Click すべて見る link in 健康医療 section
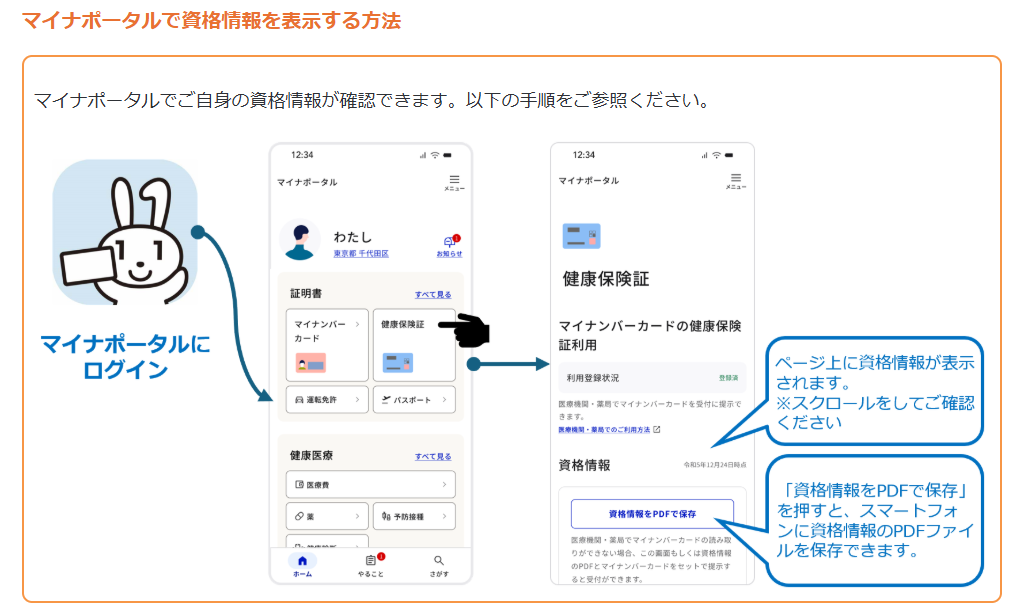 click(433, 456)
